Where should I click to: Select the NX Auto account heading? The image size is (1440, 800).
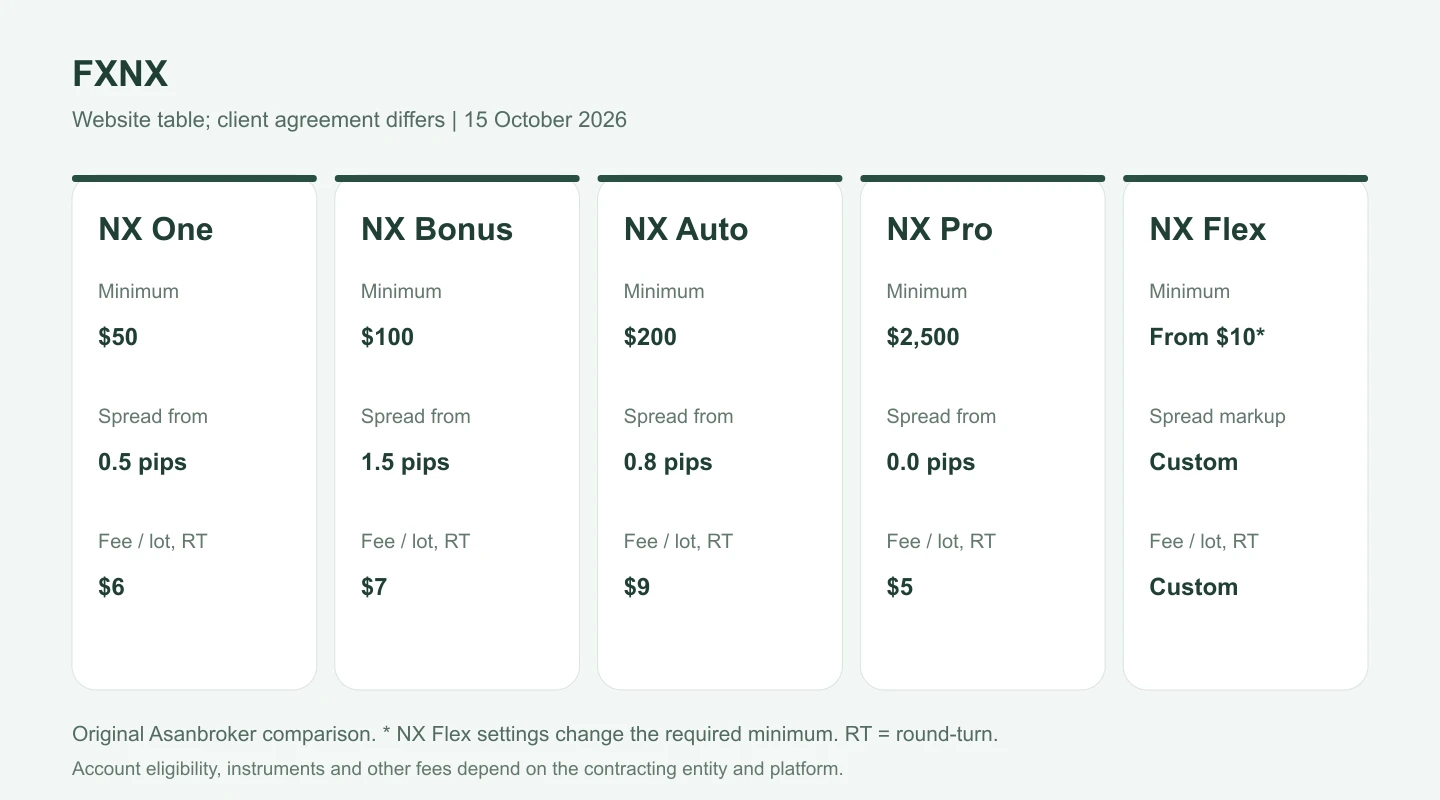686,229
